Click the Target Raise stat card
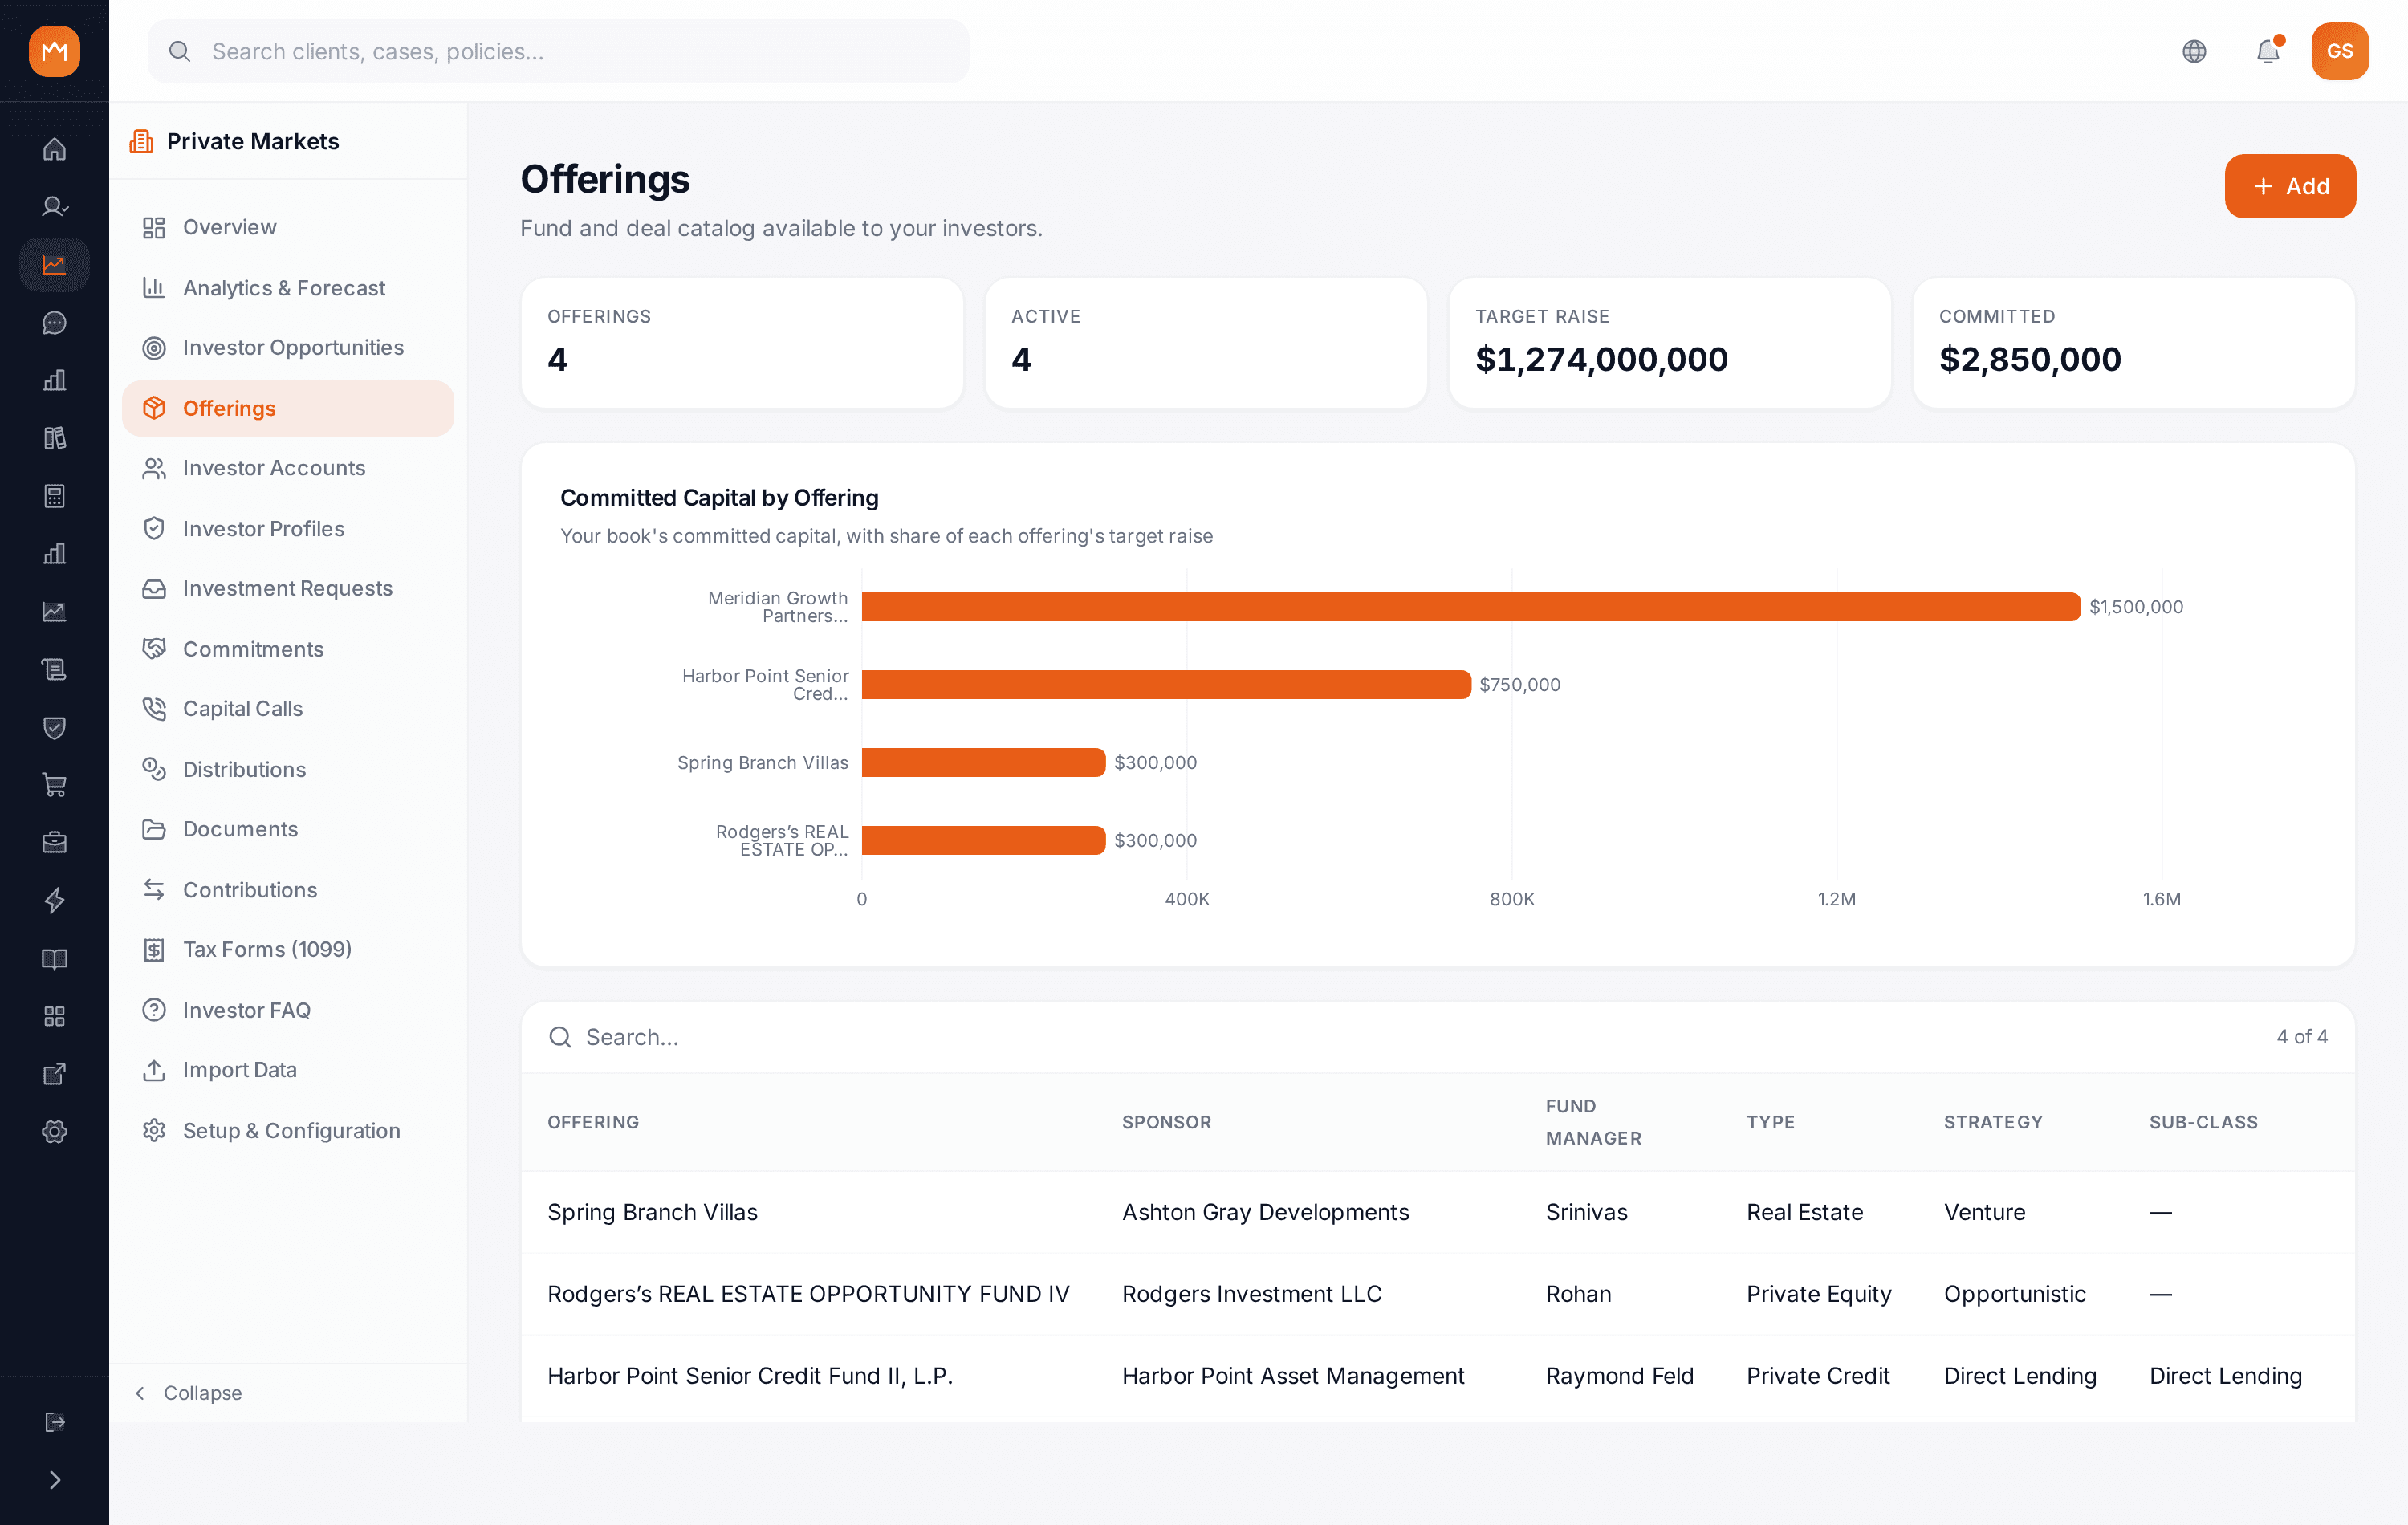 click(x=1669, y=342)
